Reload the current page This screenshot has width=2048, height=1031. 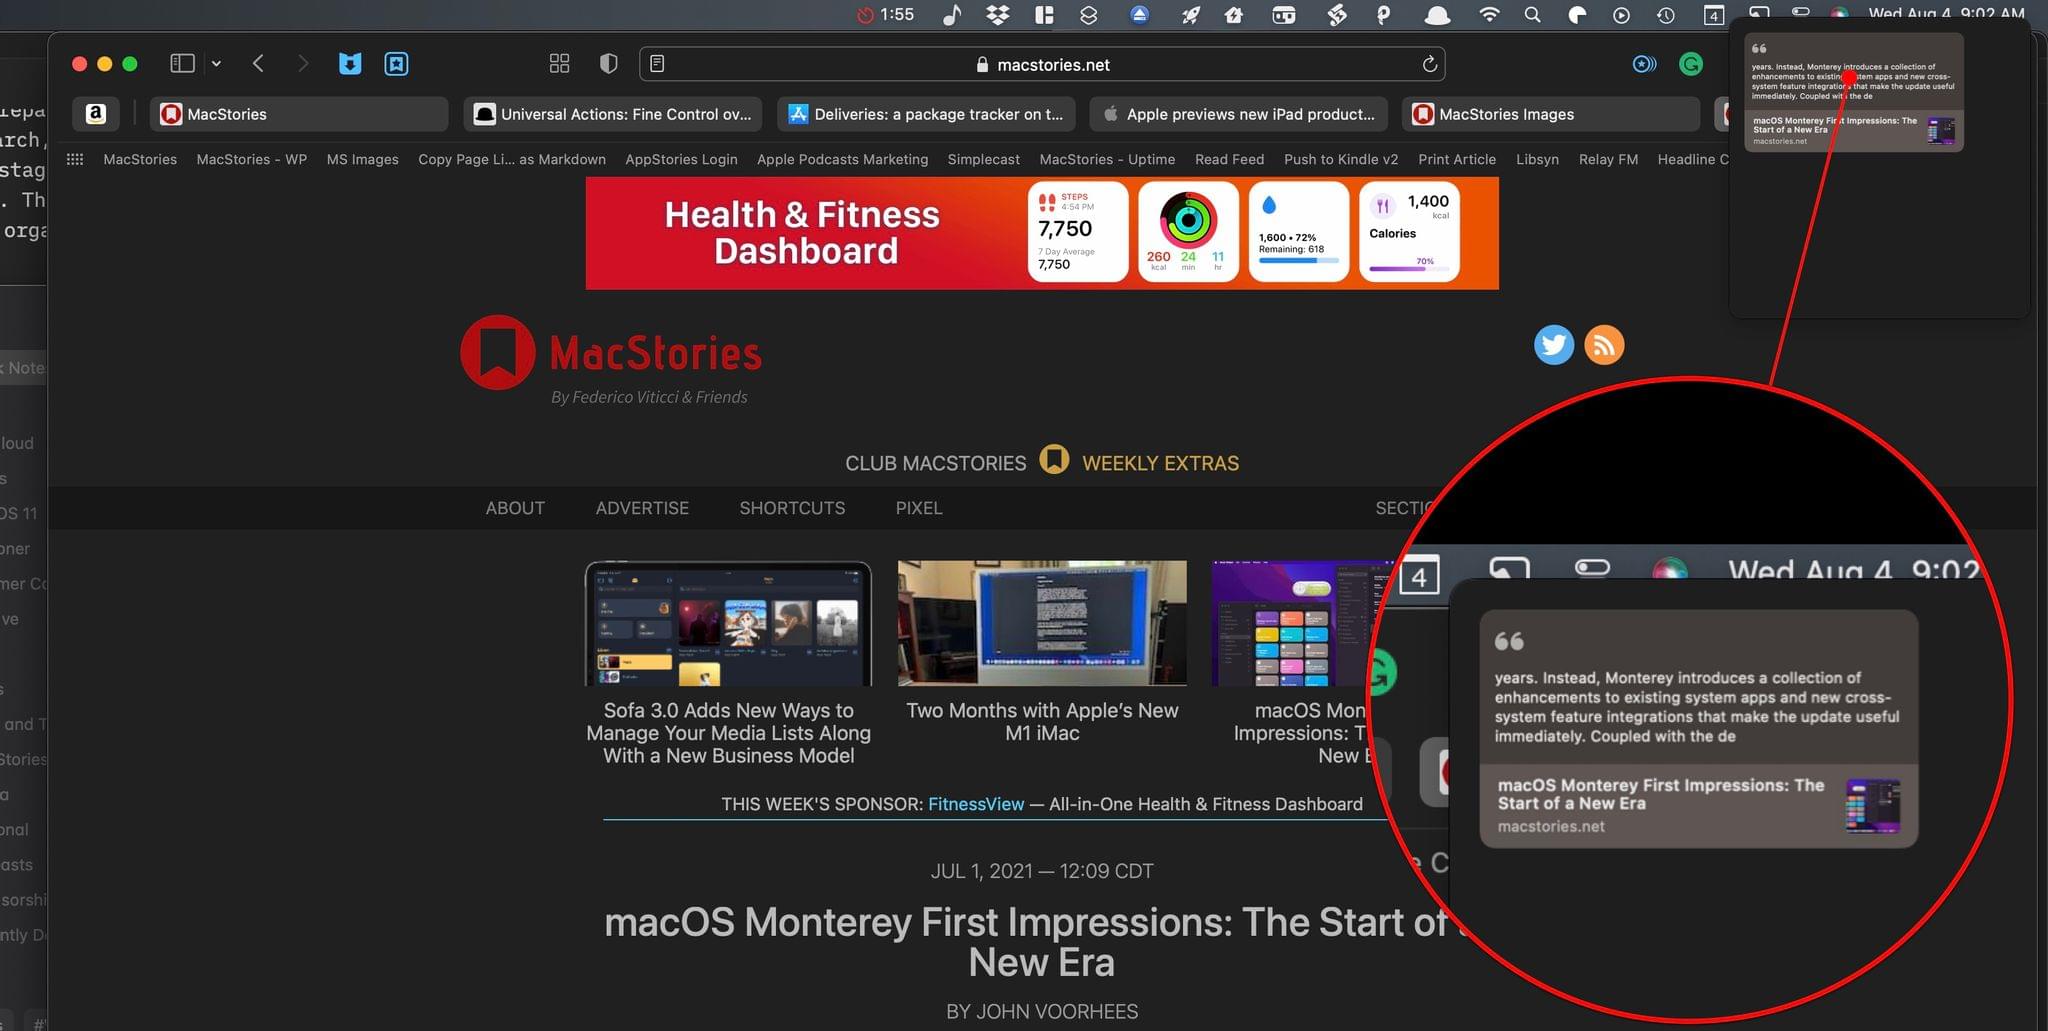(1429, 64)
